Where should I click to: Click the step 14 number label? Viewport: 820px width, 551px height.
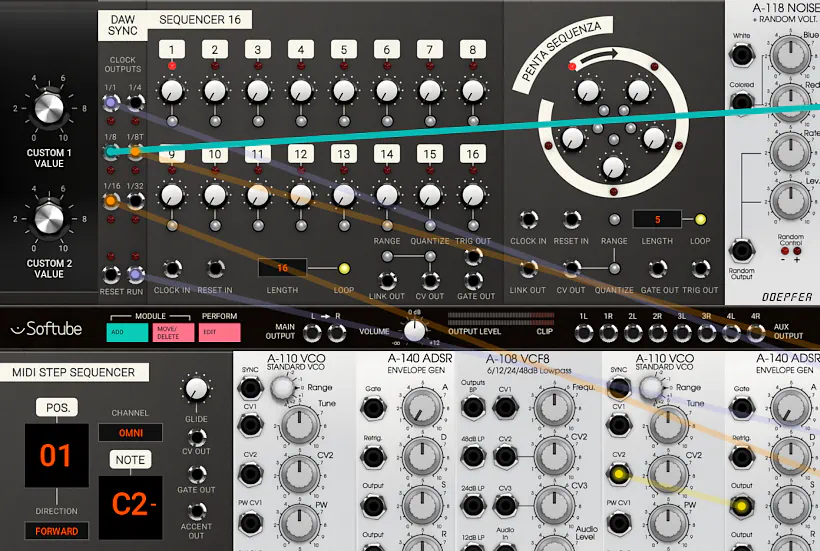[386, 154]
